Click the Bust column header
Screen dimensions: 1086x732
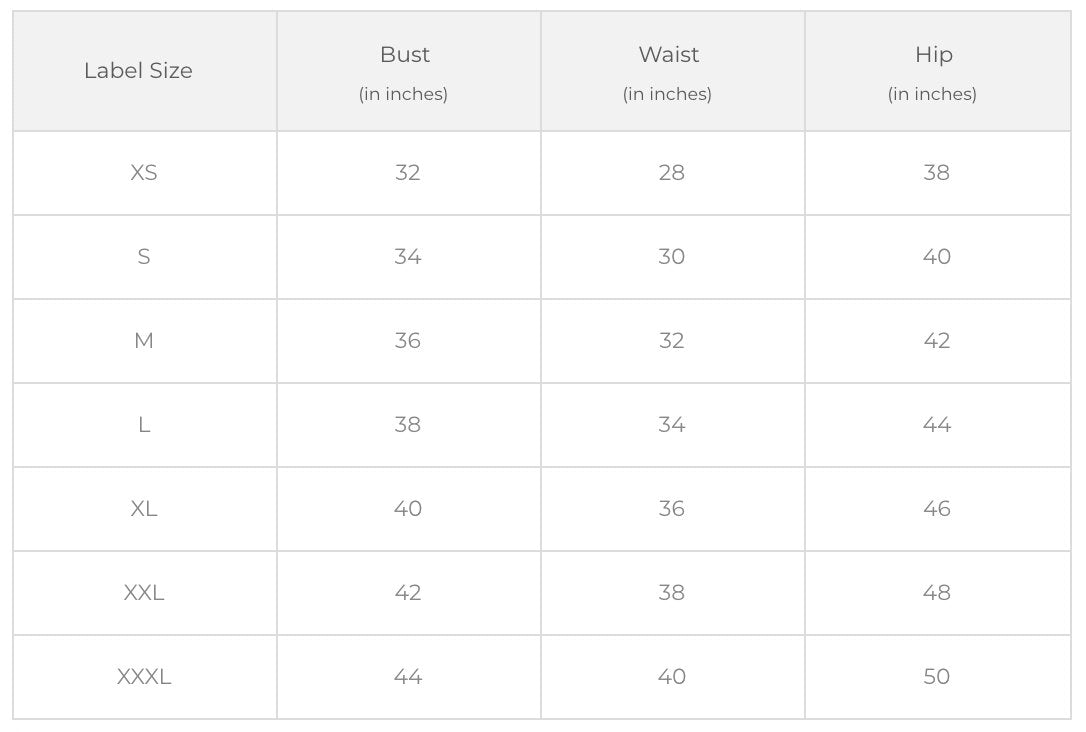405,55
